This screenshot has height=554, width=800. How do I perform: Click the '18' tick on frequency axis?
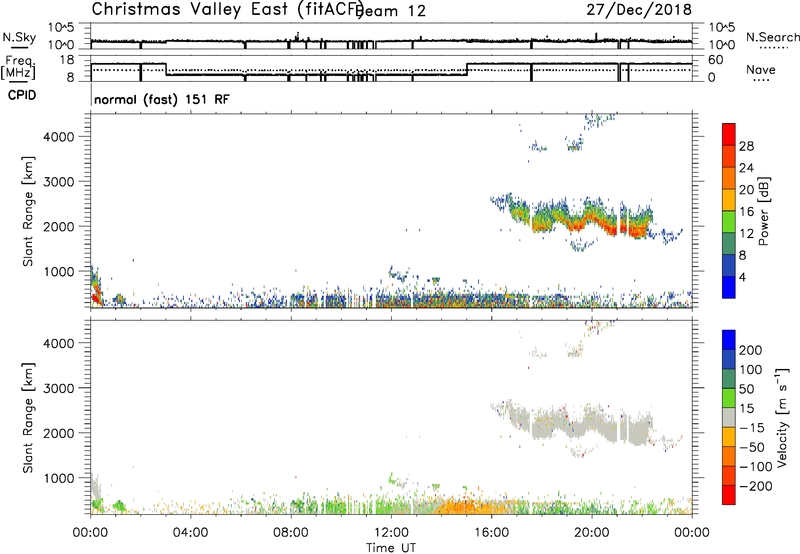click(66, 60)
